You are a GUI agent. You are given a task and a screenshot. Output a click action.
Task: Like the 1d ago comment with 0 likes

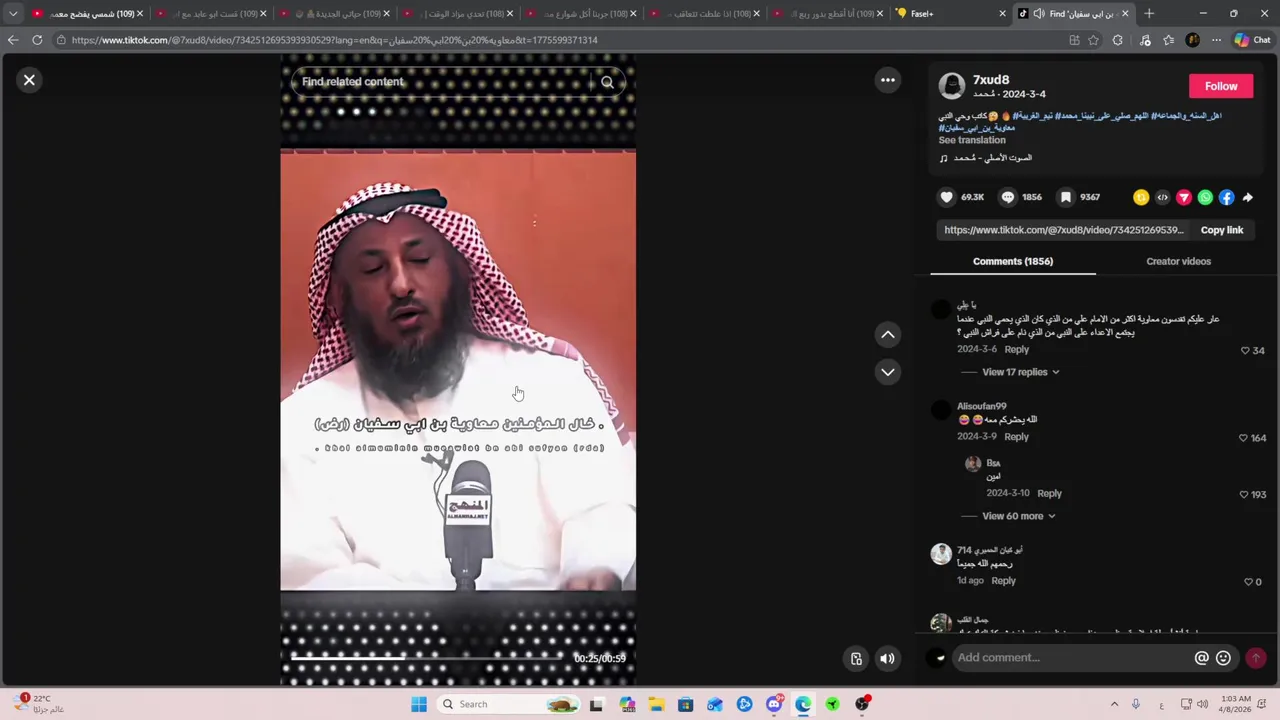(1248, 582)
